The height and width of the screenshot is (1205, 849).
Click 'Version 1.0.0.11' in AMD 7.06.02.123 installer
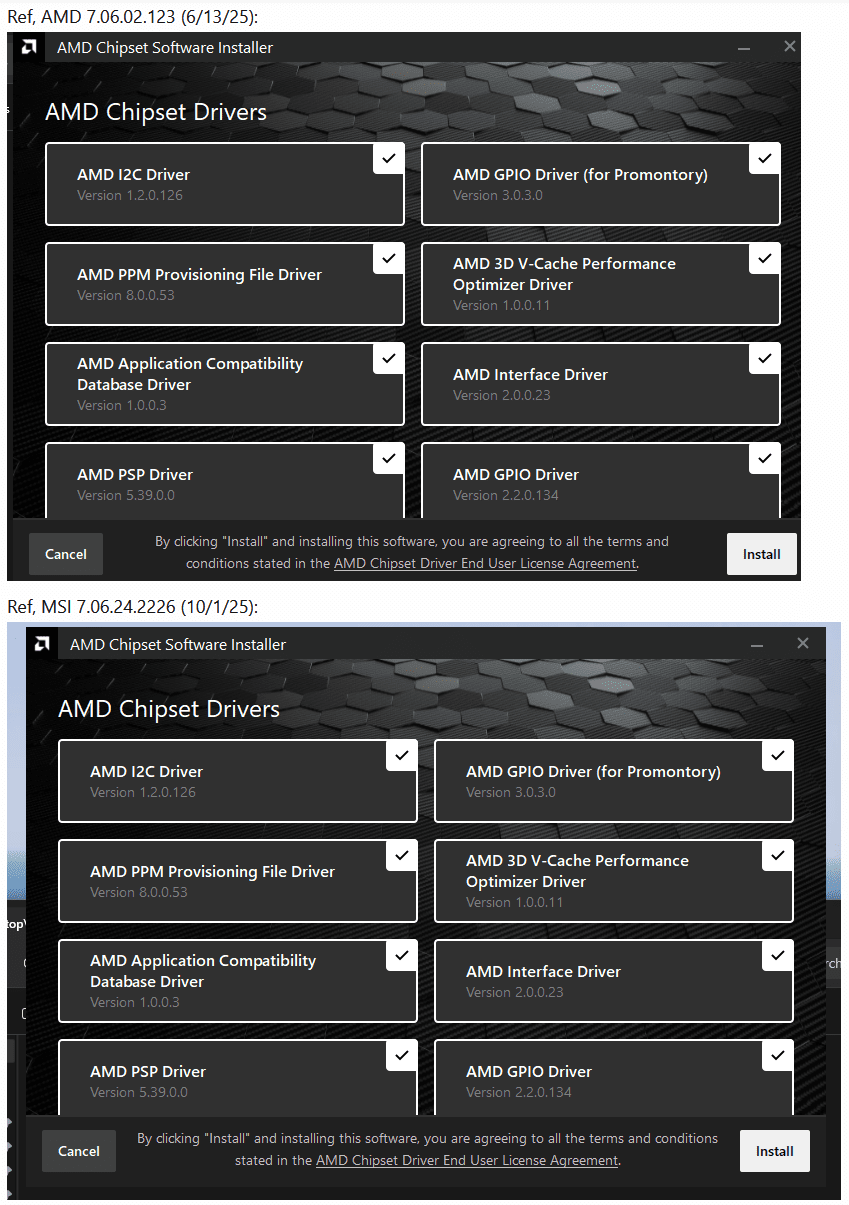click(502, 305)
